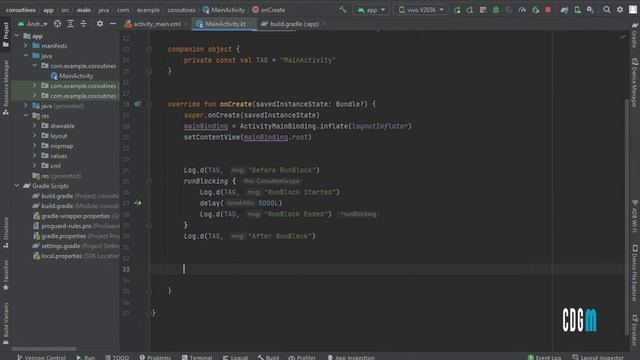This screenshot has height=360, width=640.
Task: Collapse the Gradle Scripts node
Action: pos(17,186)
